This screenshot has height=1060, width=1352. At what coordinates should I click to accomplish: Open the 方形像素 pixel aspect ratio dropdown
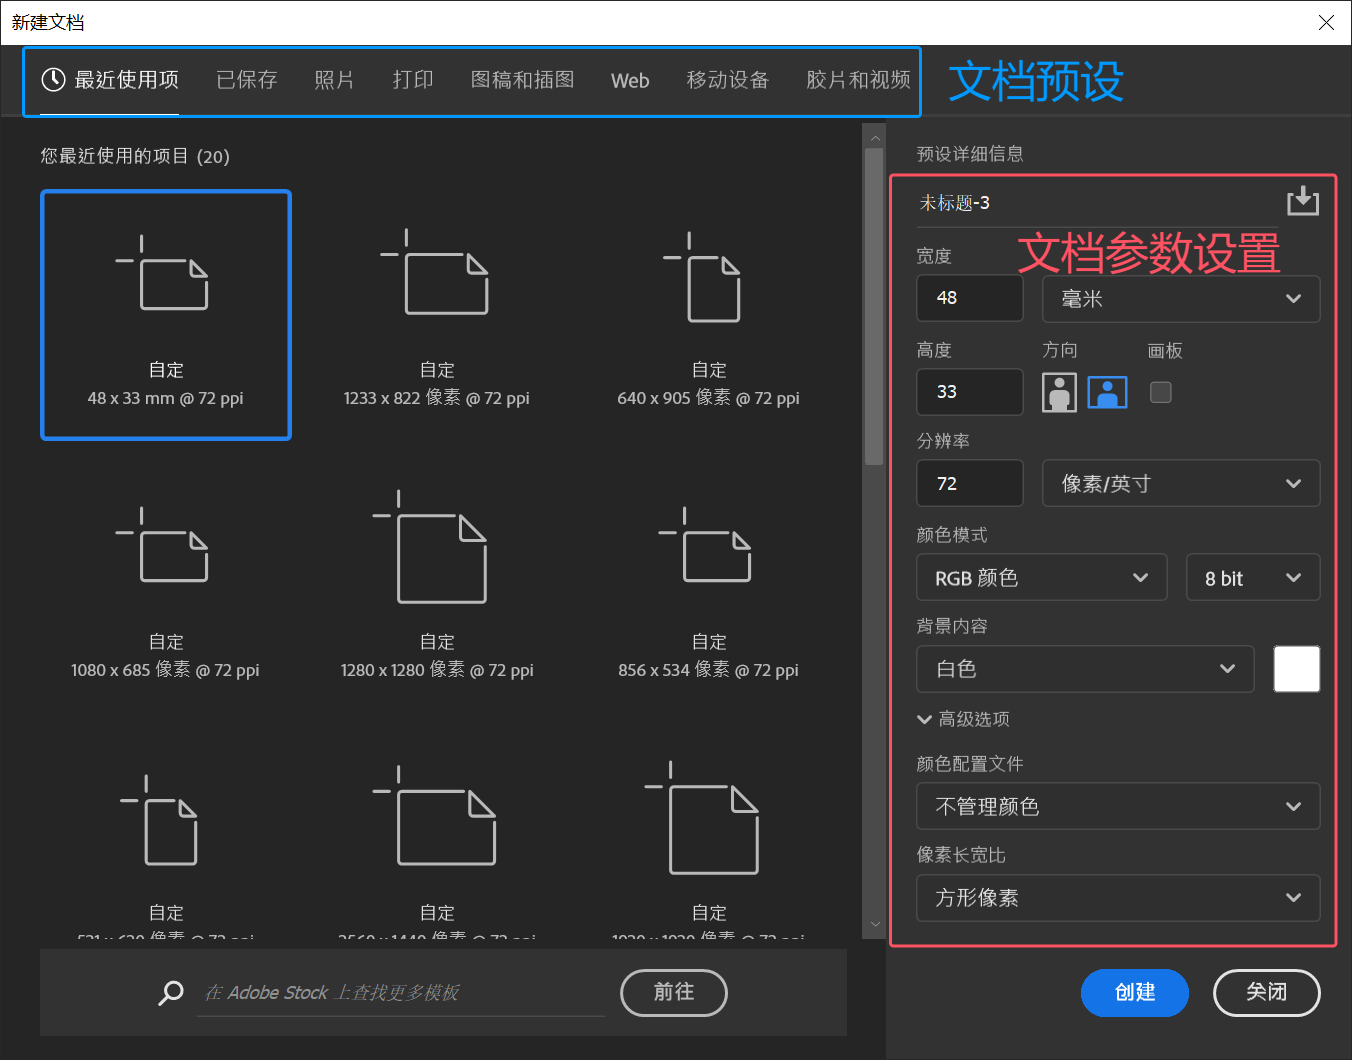(1118, 898)
